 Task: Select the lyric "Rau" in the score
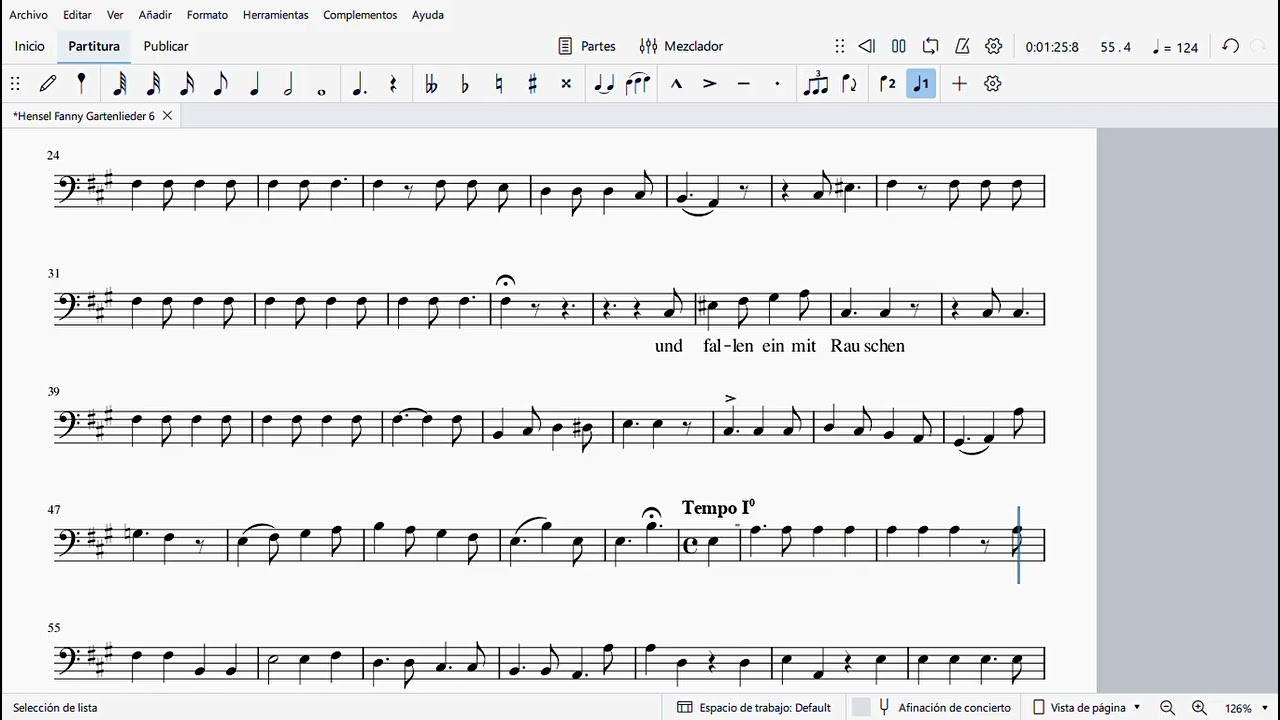pyautogui.click(x=846, y=346)
